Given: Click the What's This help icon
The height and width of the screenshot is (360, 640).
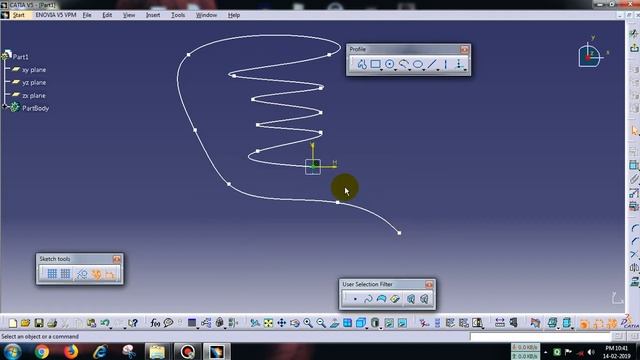Looking at the screenshot, I should pos(133,323).
